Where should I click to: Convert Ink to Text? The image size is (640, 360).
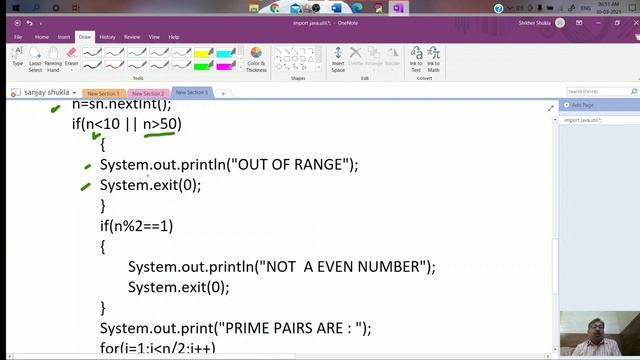tap(416, 60)
